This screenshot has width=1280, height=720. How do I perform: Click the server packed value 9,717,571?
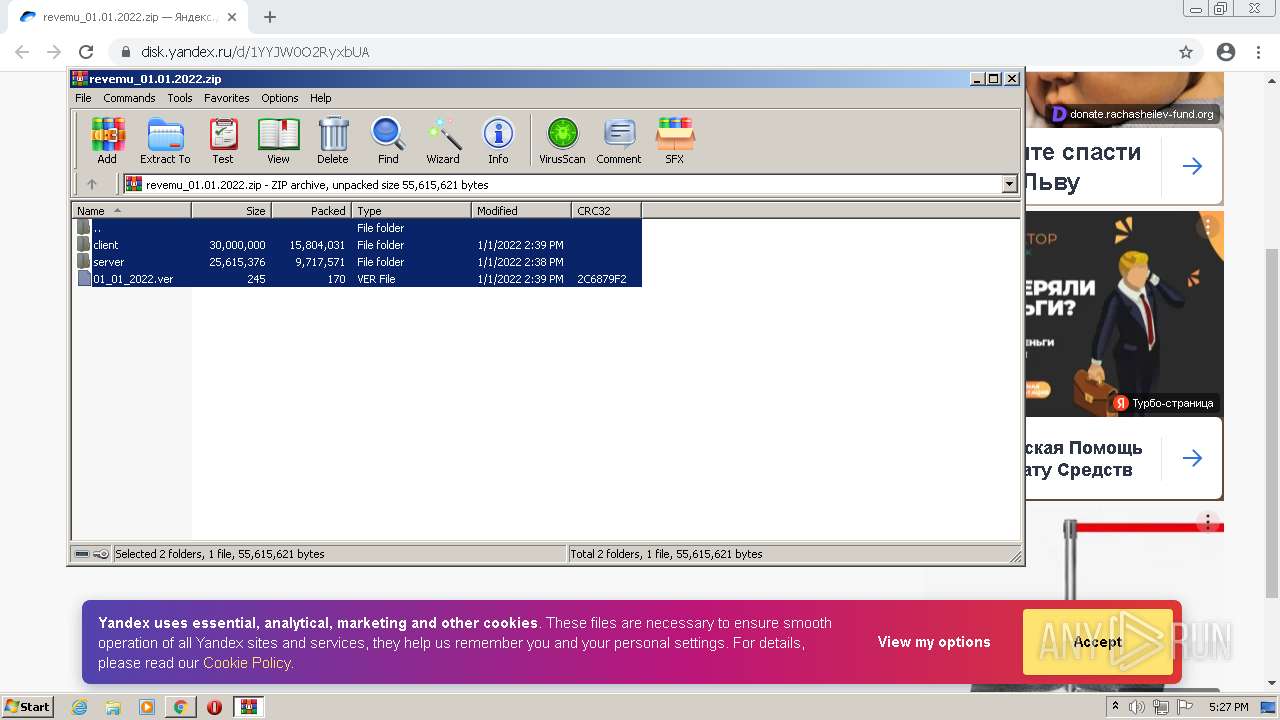320,262
